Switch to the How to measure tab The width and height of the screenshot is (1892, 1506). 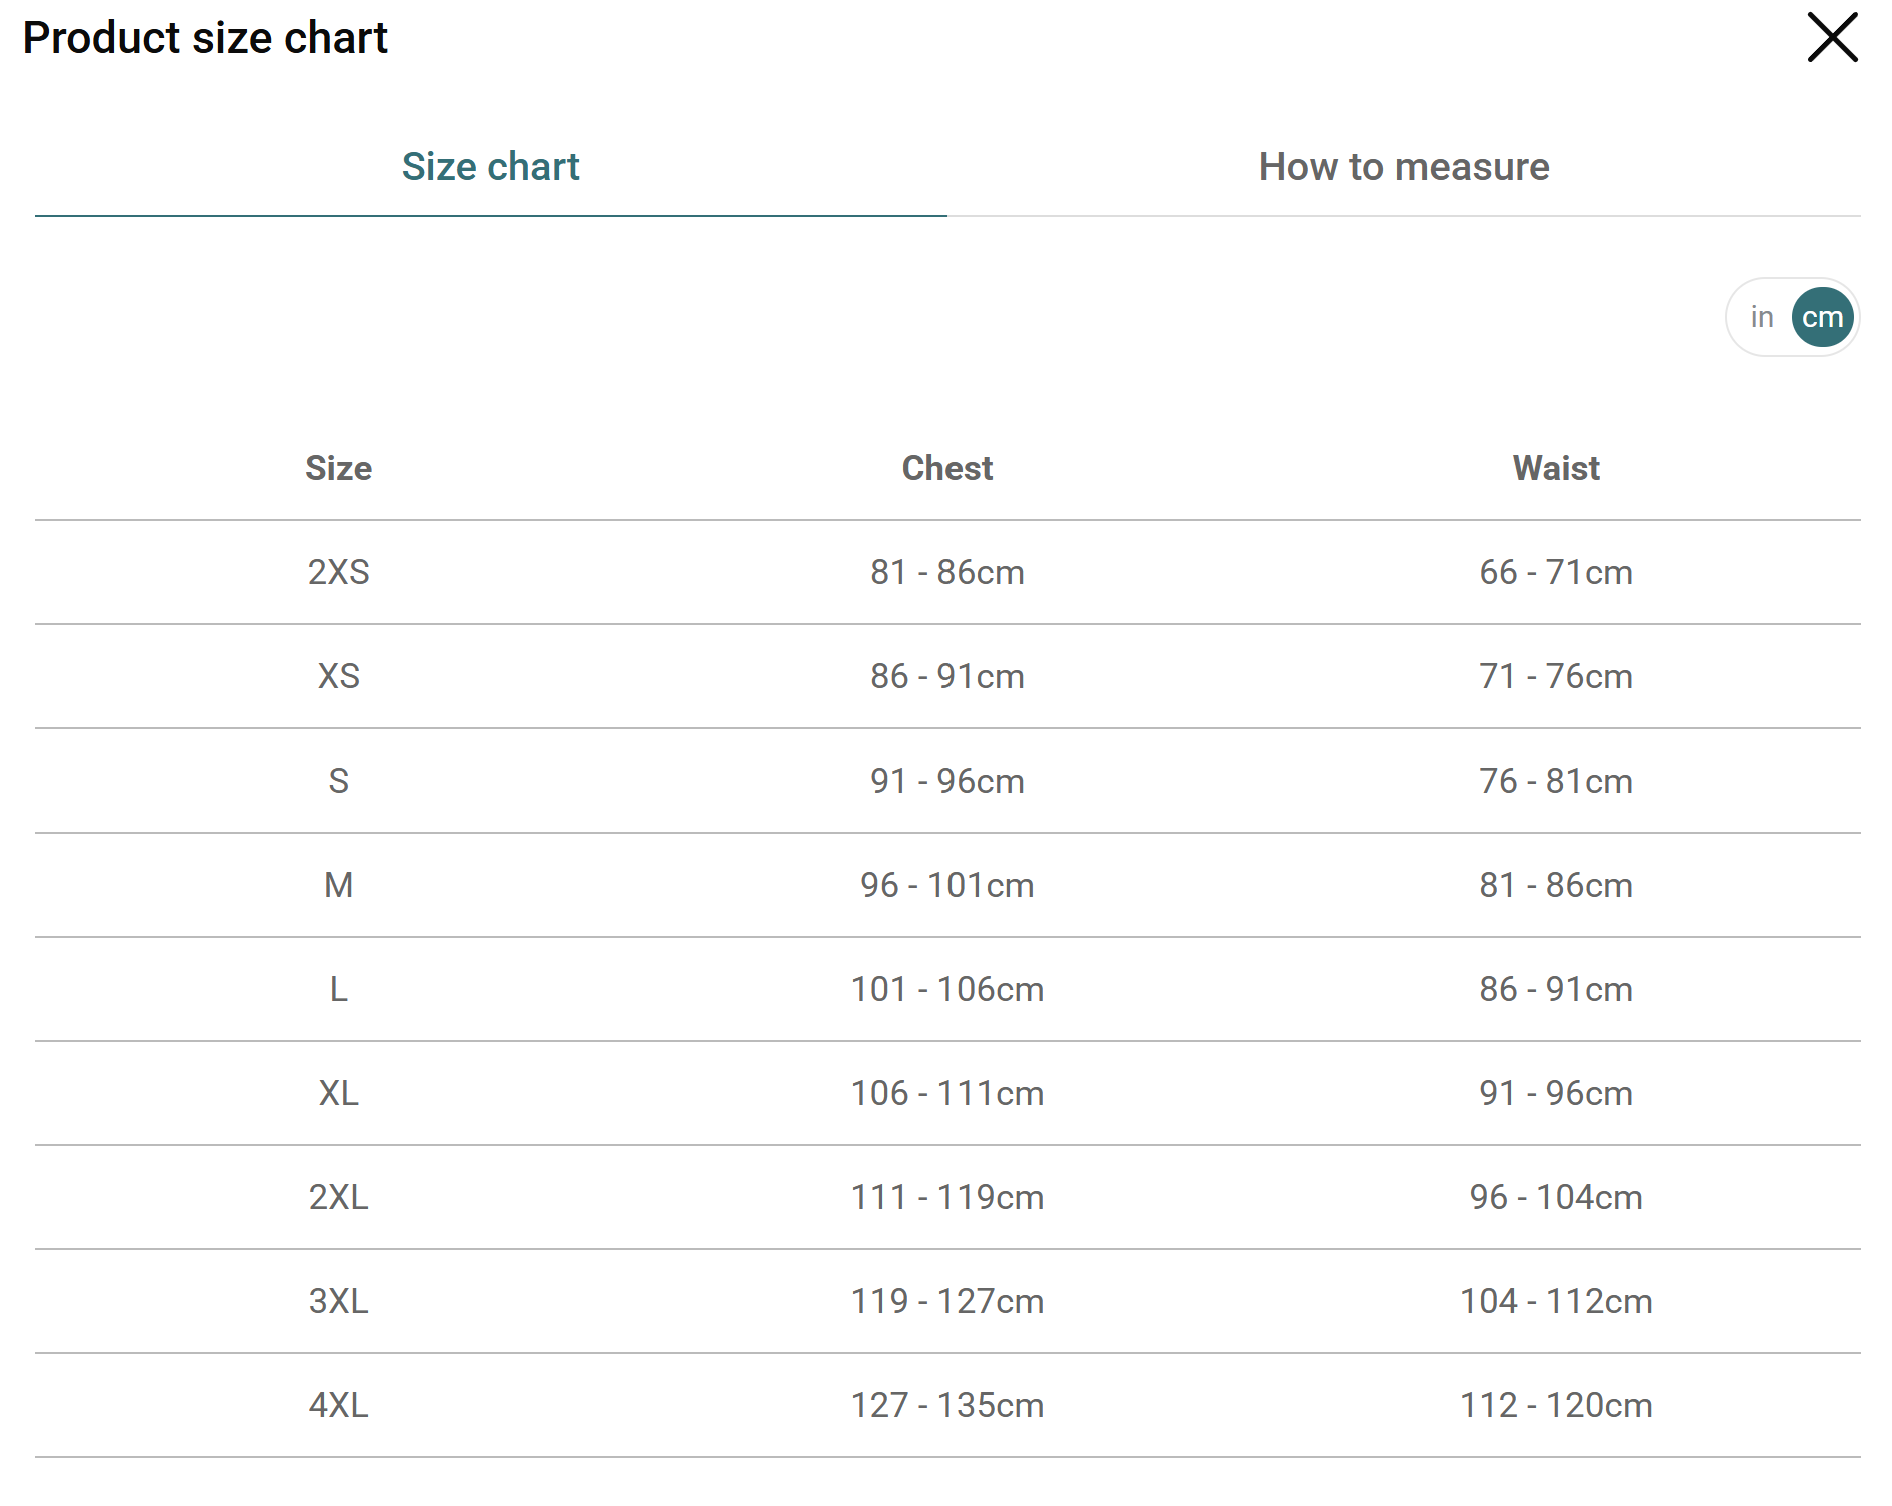pyautogui.click(x=1403, y=167)
